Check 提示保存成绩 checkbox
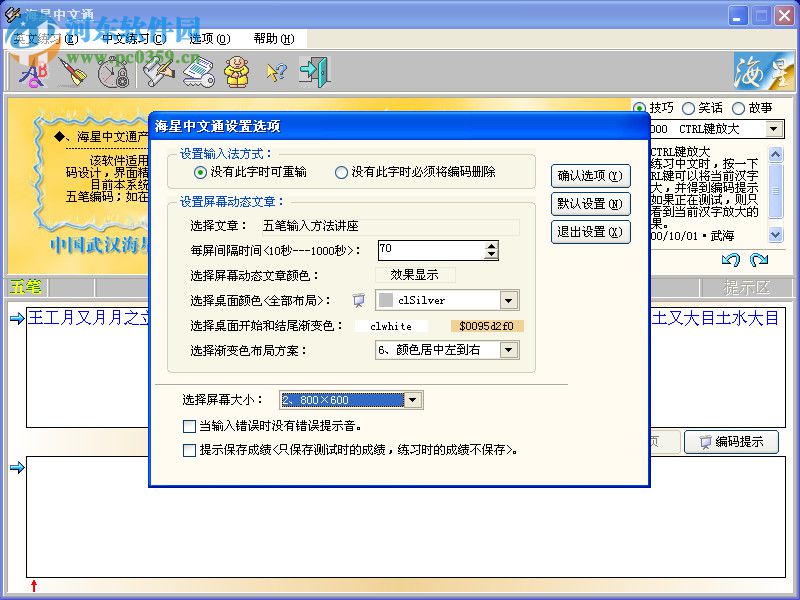This screenshot has height=600, width=800. (x=189, y=450)
